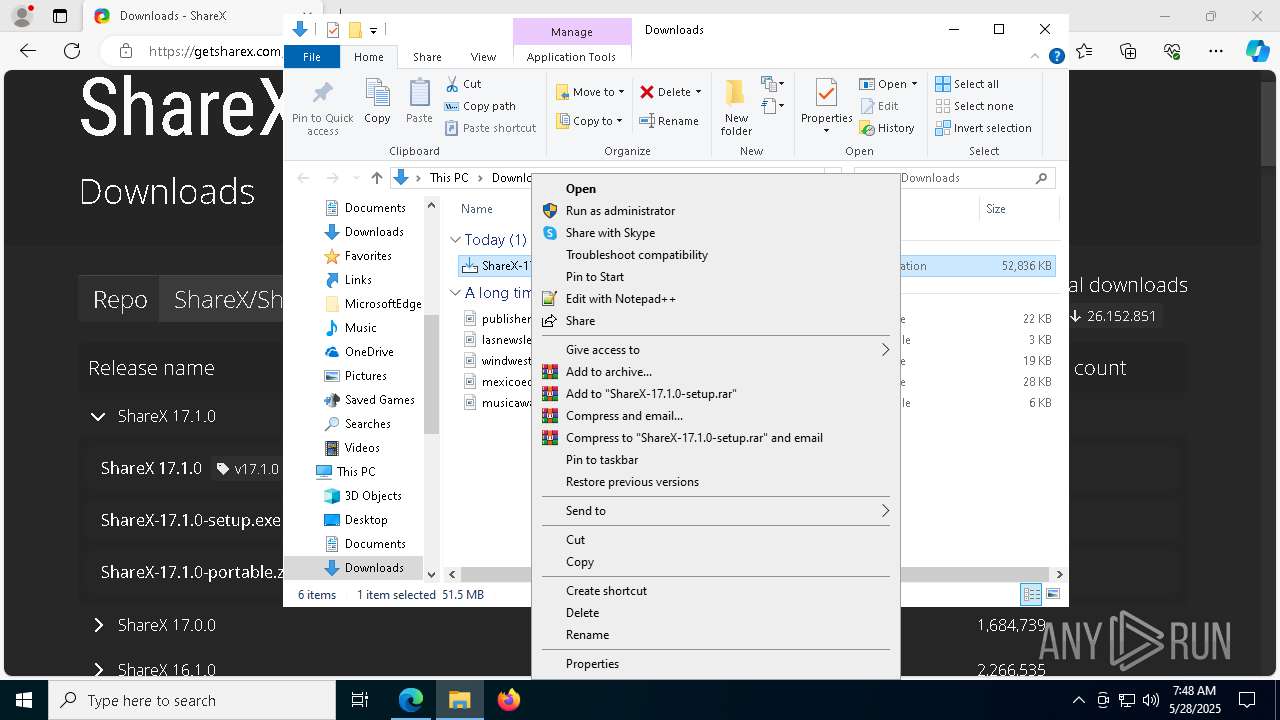
Task: Switch to the View ribbon tab
Action: point(483,57)
